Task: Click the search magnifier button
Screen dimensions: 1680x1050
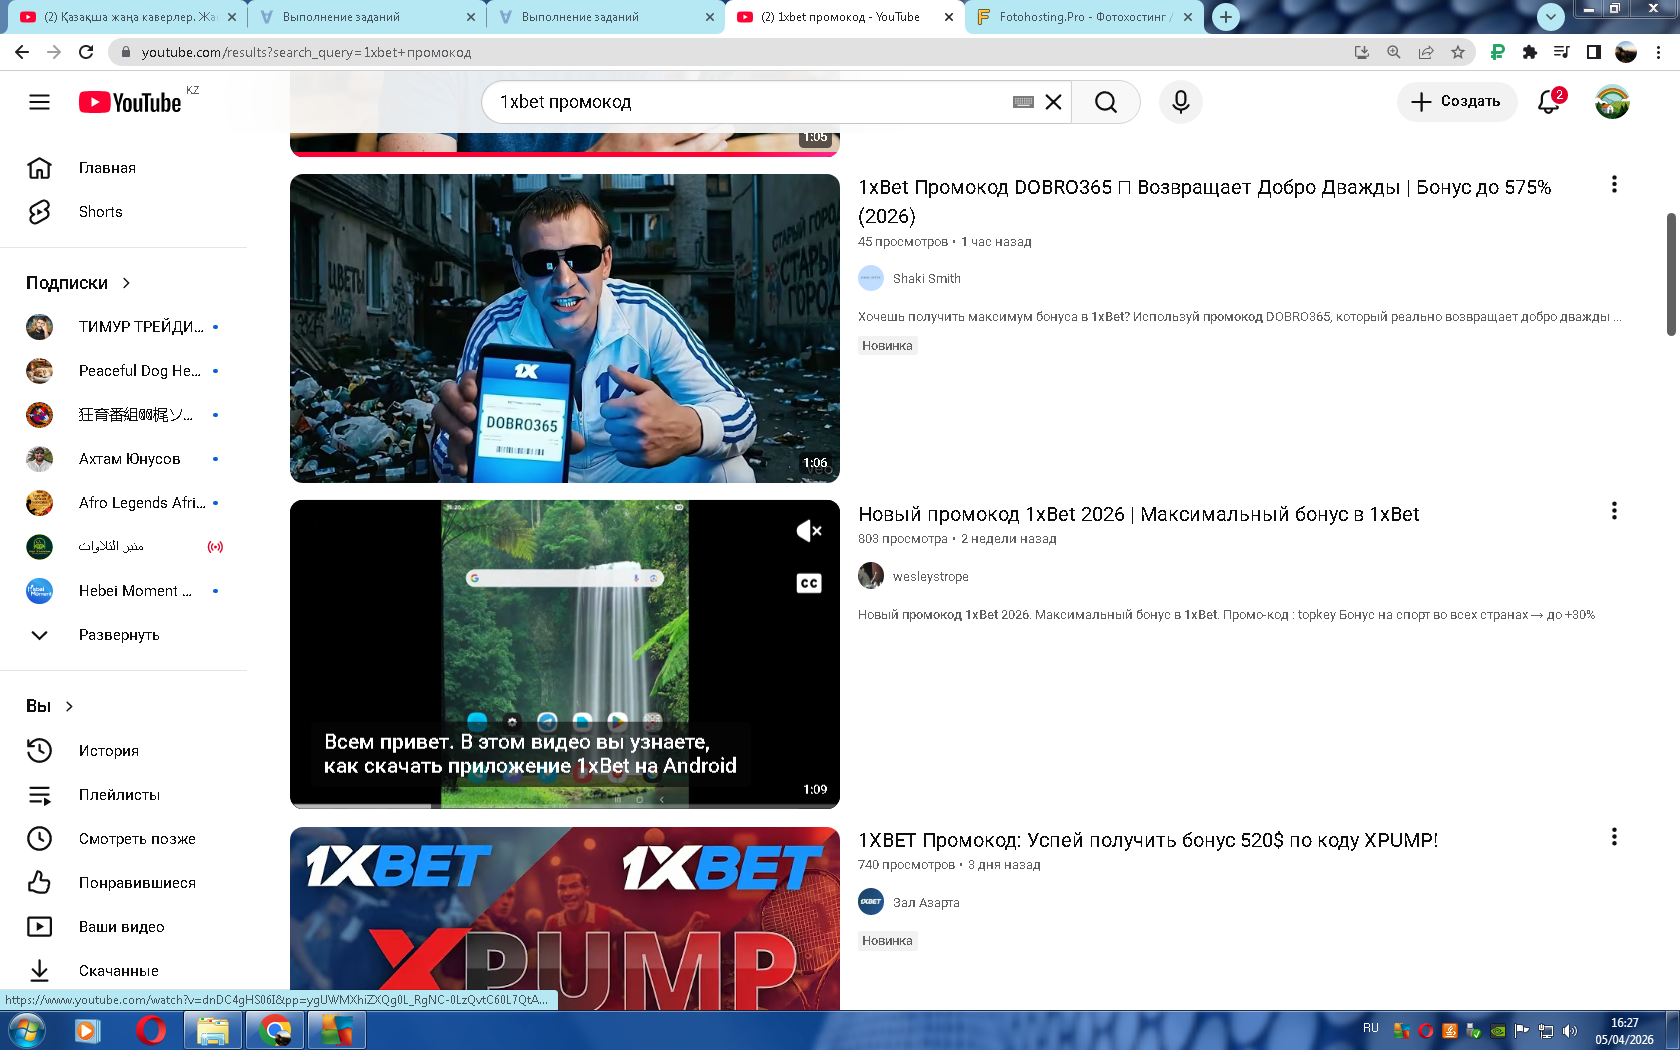Action: click(1105, 102)
